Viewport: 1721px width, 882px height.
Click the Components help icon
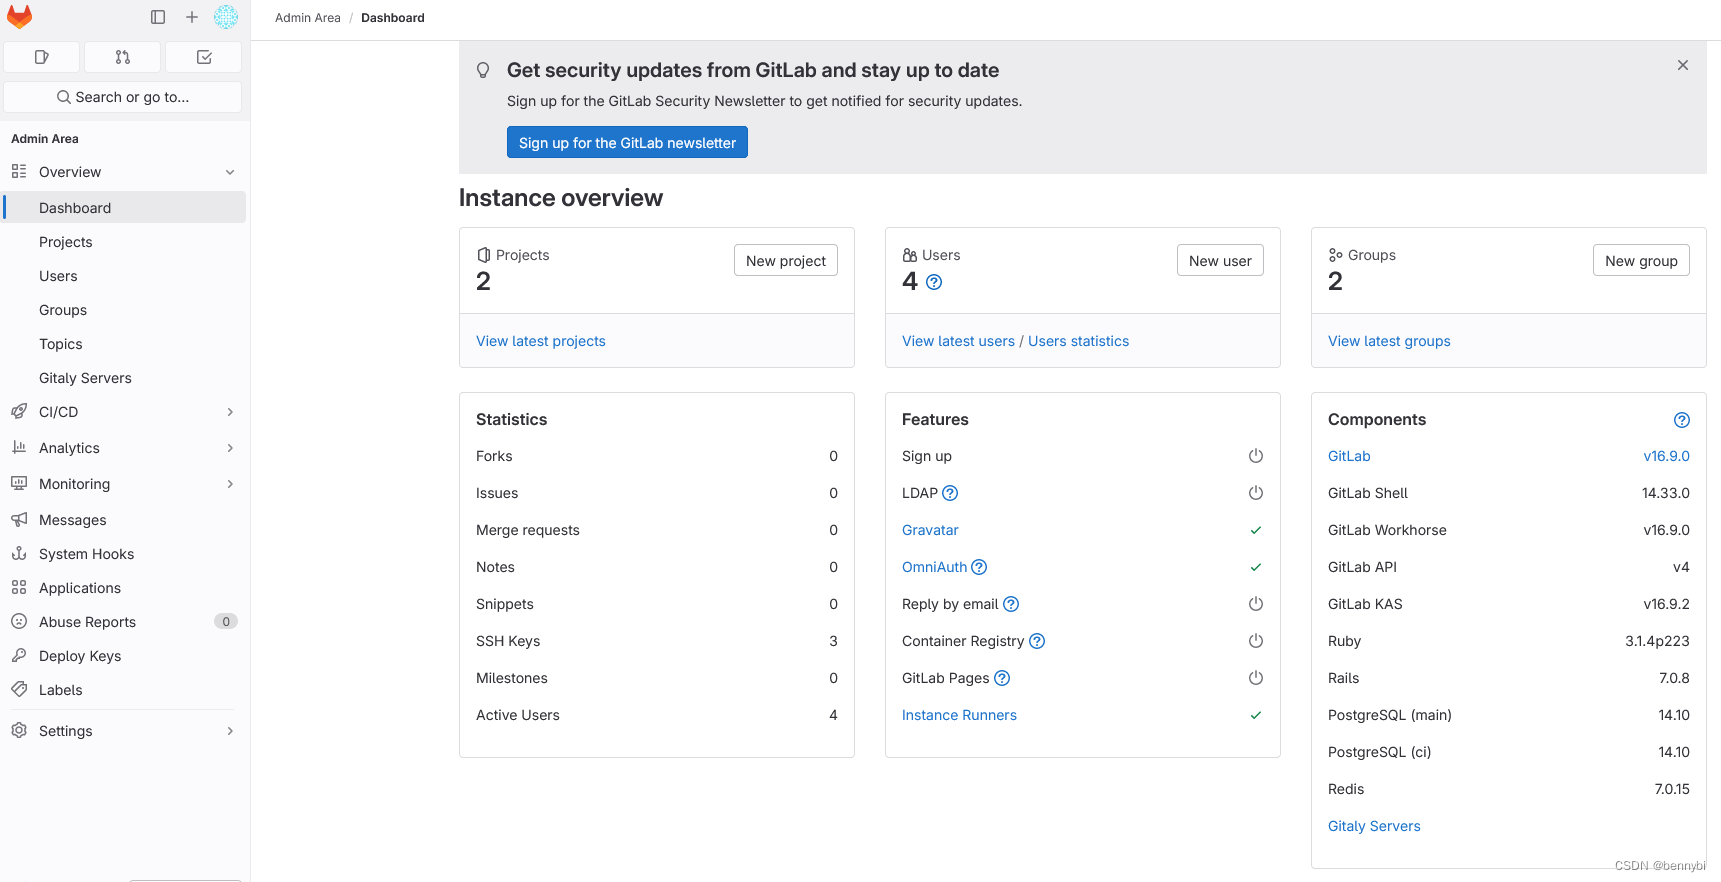(x=1682, y=420)
